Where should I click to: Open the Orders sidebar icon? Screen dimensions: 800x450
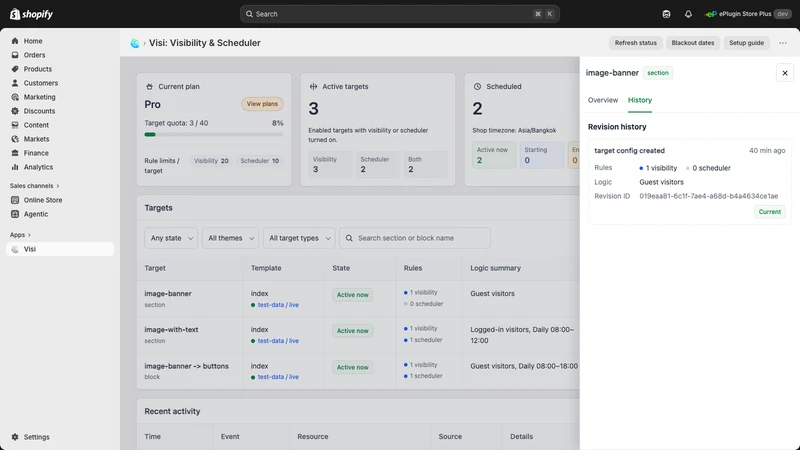pos(15,55)
